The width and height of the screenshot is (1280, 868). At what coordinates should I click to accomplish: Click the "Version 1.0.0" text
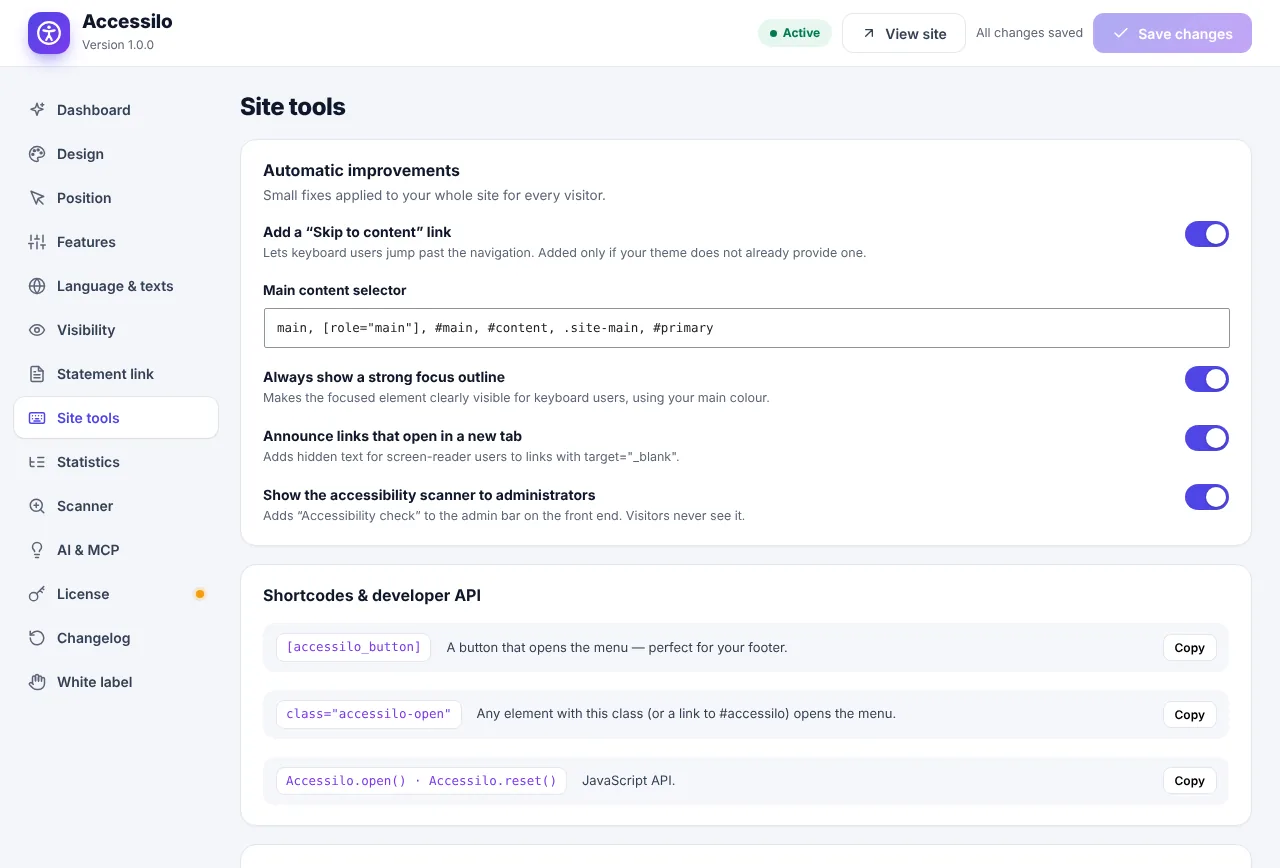pyautogui.click(x=118, y=45)
